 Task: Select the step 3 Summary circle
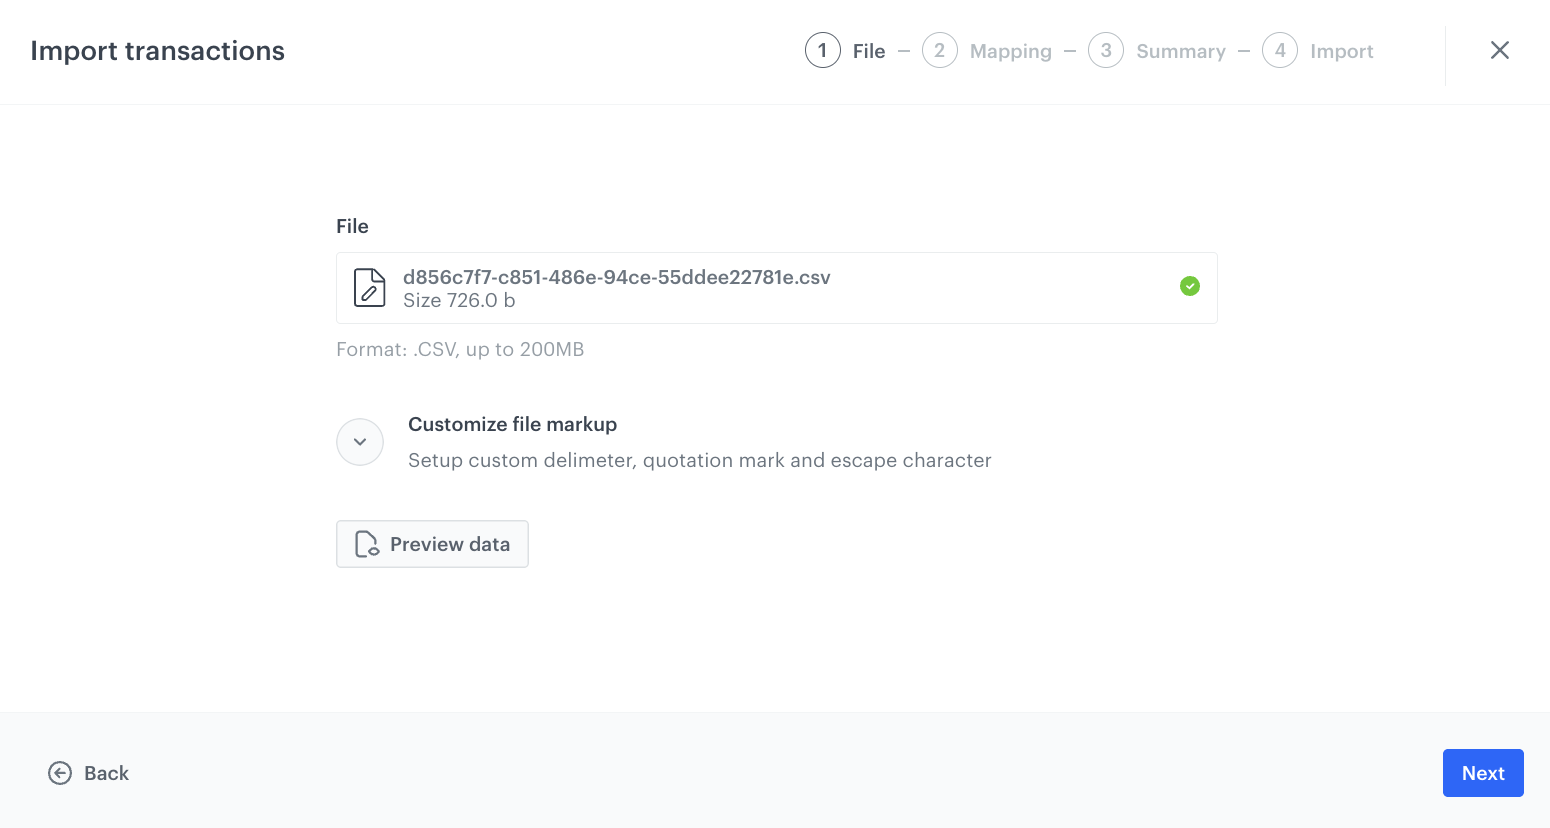[x=1106, y=50]
